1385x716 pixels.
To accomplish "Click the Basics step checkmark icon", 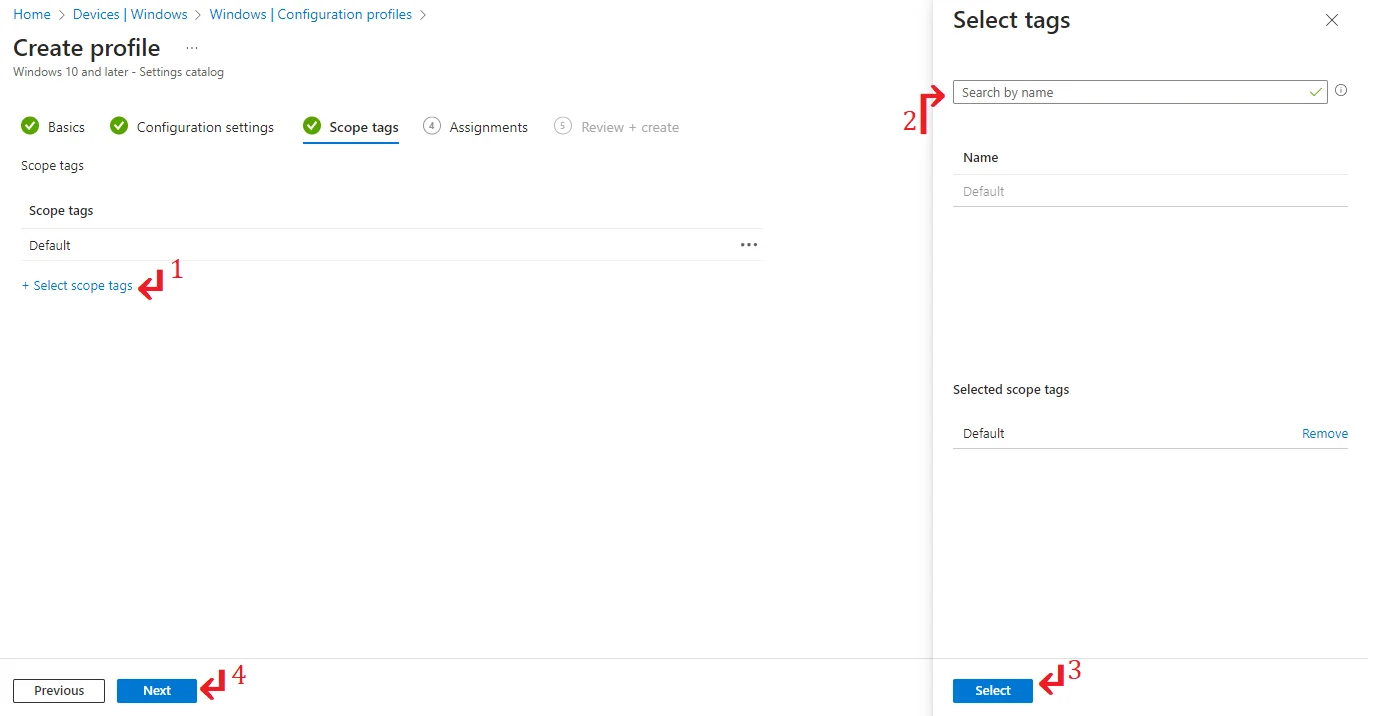I will point(30,126).
